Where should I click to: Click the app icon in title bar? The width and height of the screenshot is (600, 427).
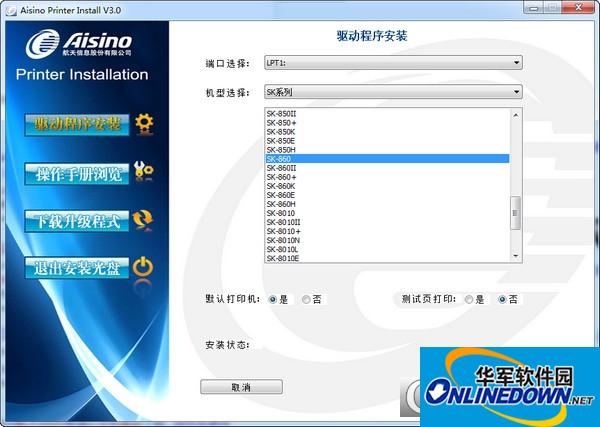point(11,10)
